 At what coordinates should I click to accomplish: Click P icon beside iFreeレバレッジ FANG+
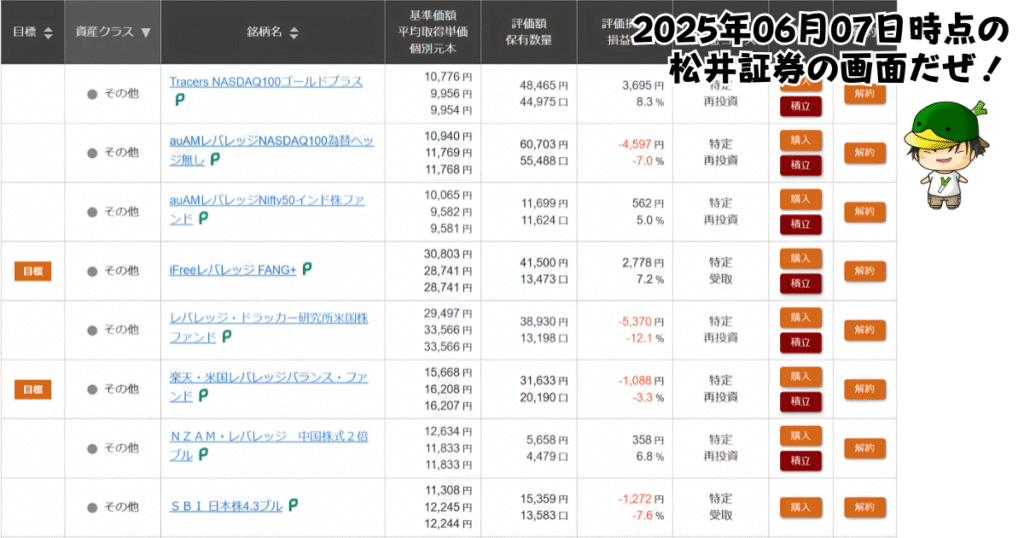point(307,268)
